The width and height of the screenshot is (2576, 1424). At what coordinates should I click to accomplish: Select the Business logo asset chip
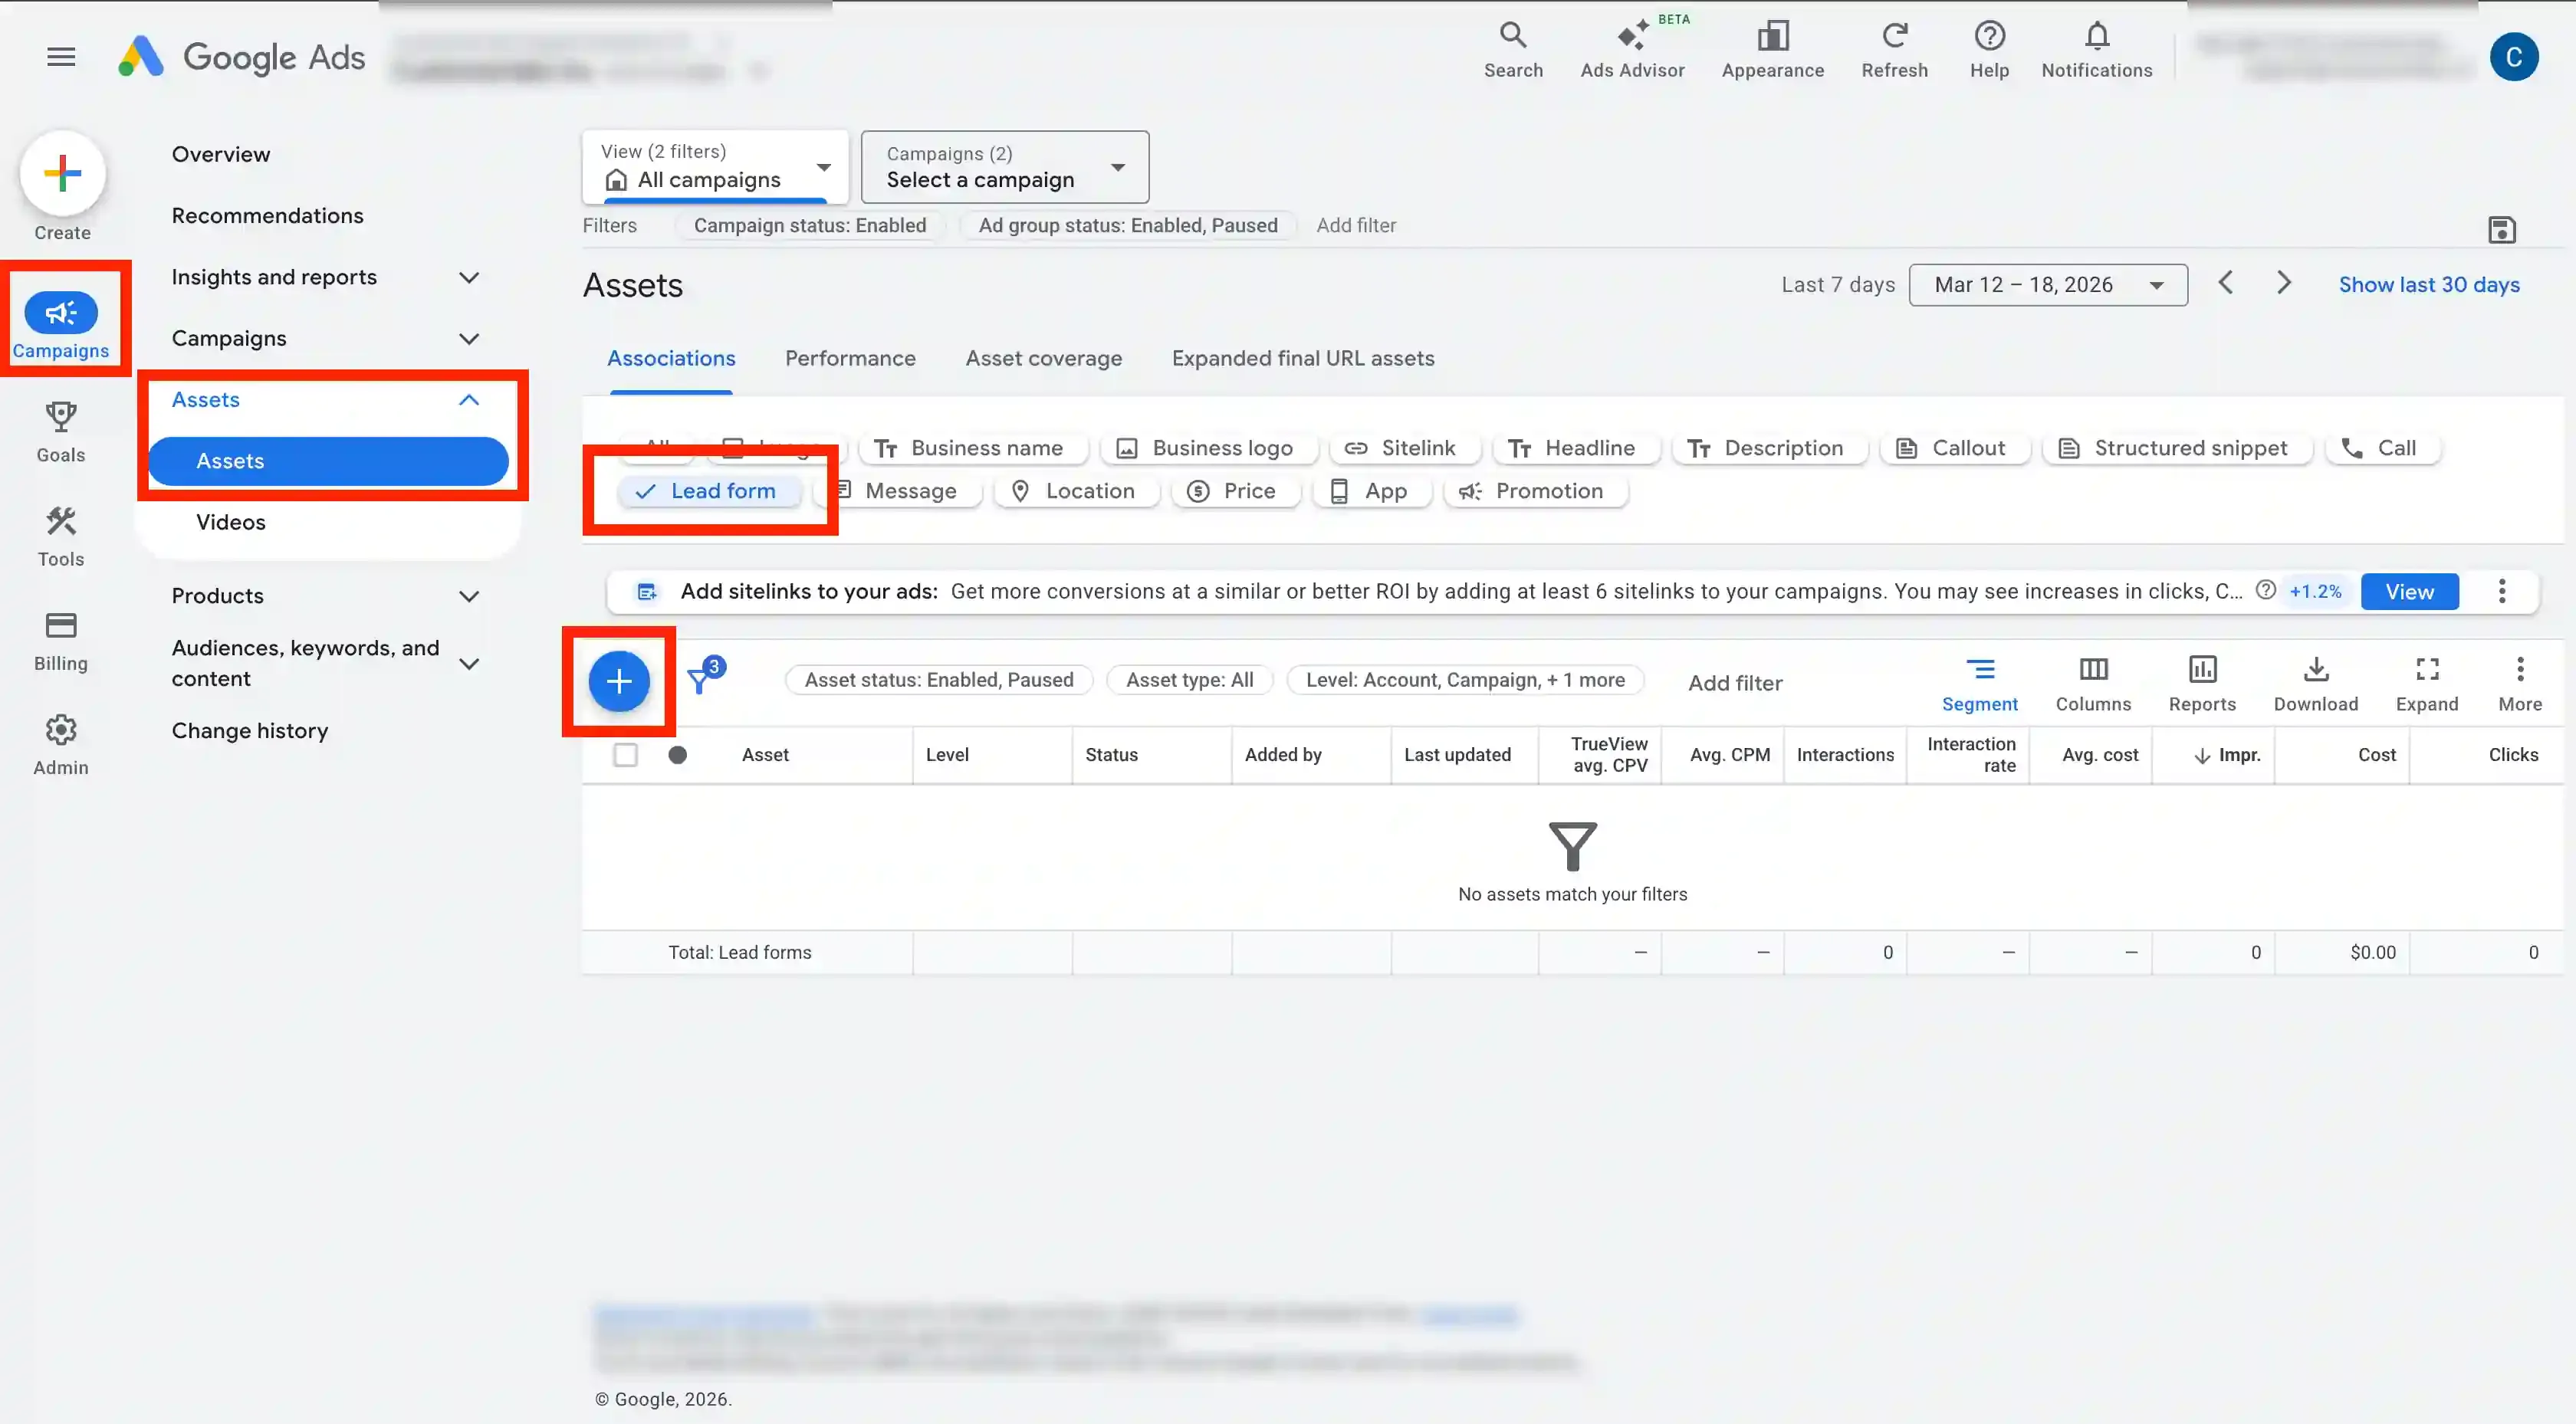pyautogui.click(x=1208, y=448)
